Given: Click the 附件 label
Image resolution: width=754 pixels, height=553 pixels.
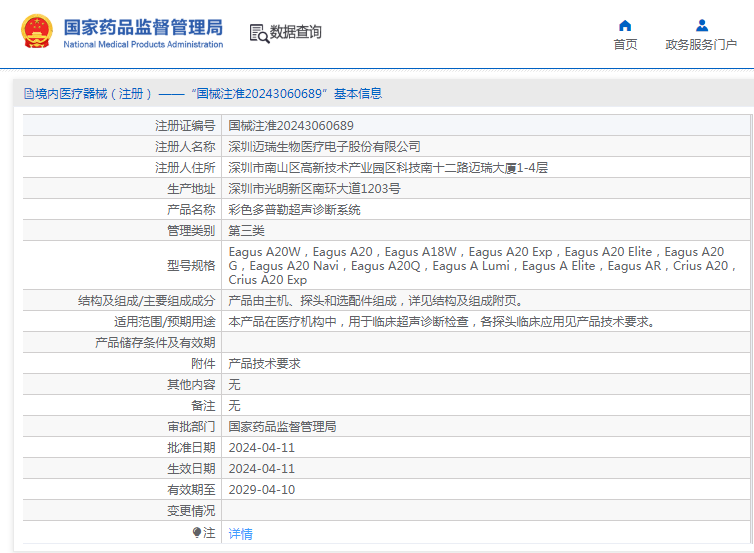Looking at the screenshot, I should pos(203,364).
